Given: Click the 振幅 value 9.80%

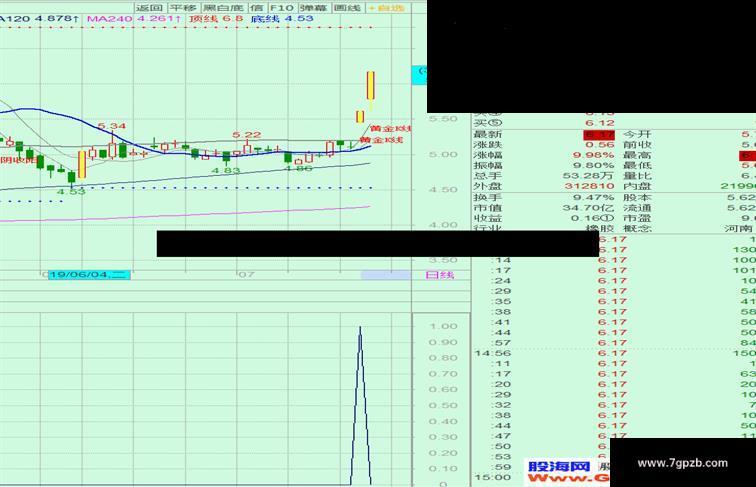Looking at the screenshot, I should [594, 165].
